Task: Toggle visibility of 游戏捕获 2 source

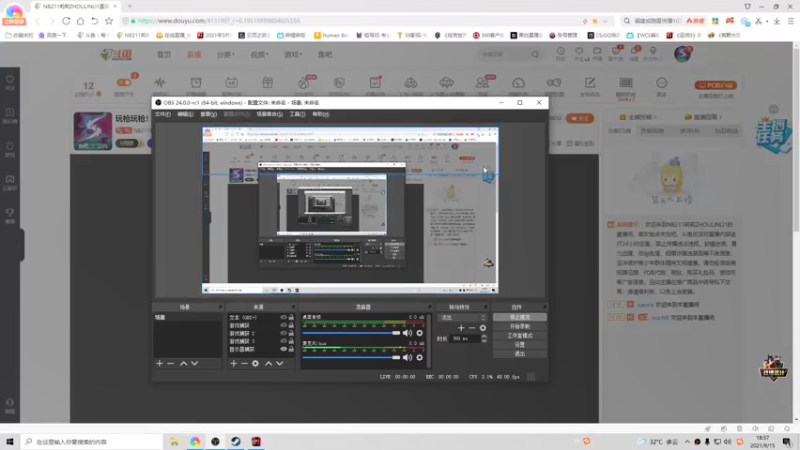Action: tap(284, 333)
